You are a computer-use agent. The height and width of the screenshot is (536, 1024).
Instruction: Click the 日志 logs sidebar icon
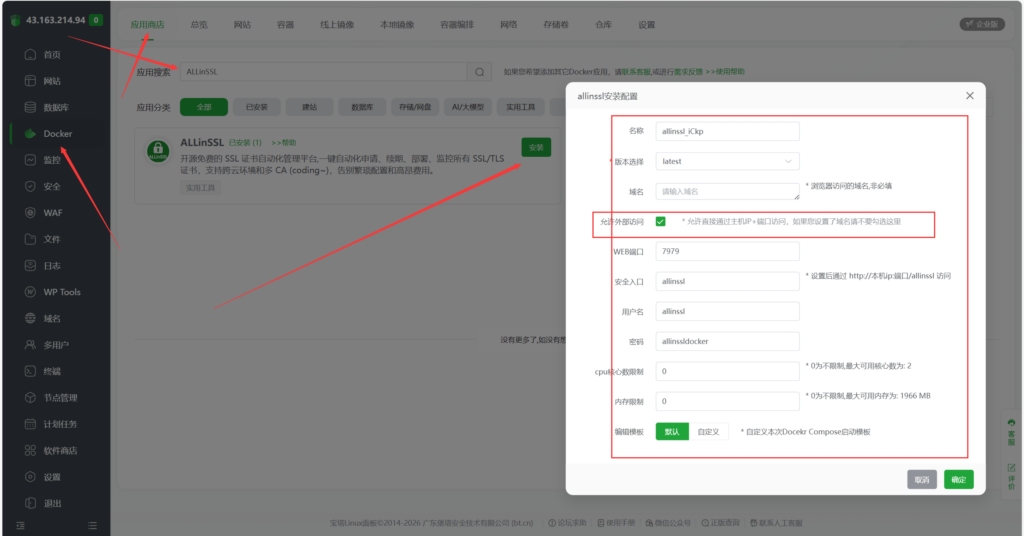coord(30,266)
